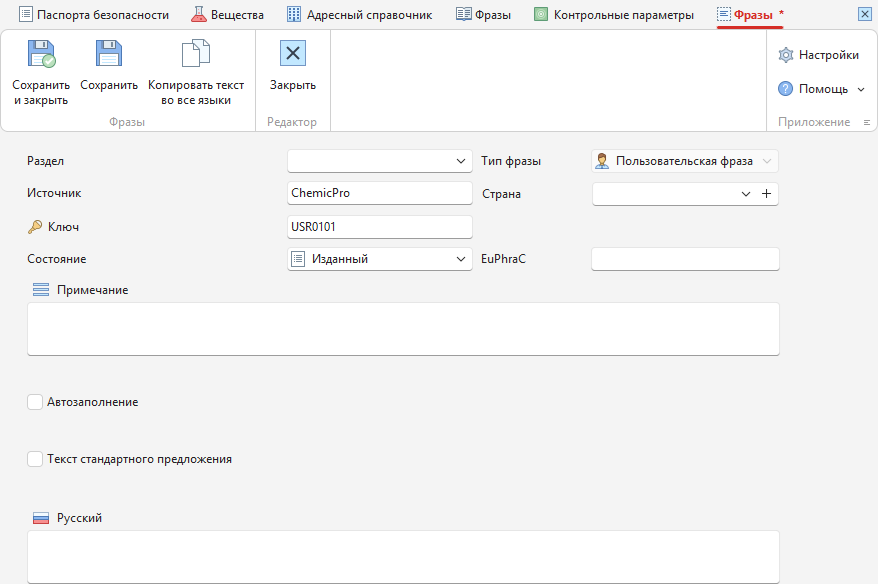Click inside the Русский phrase text area
This screenshot has width=878, height=584.
click(403, 557)
